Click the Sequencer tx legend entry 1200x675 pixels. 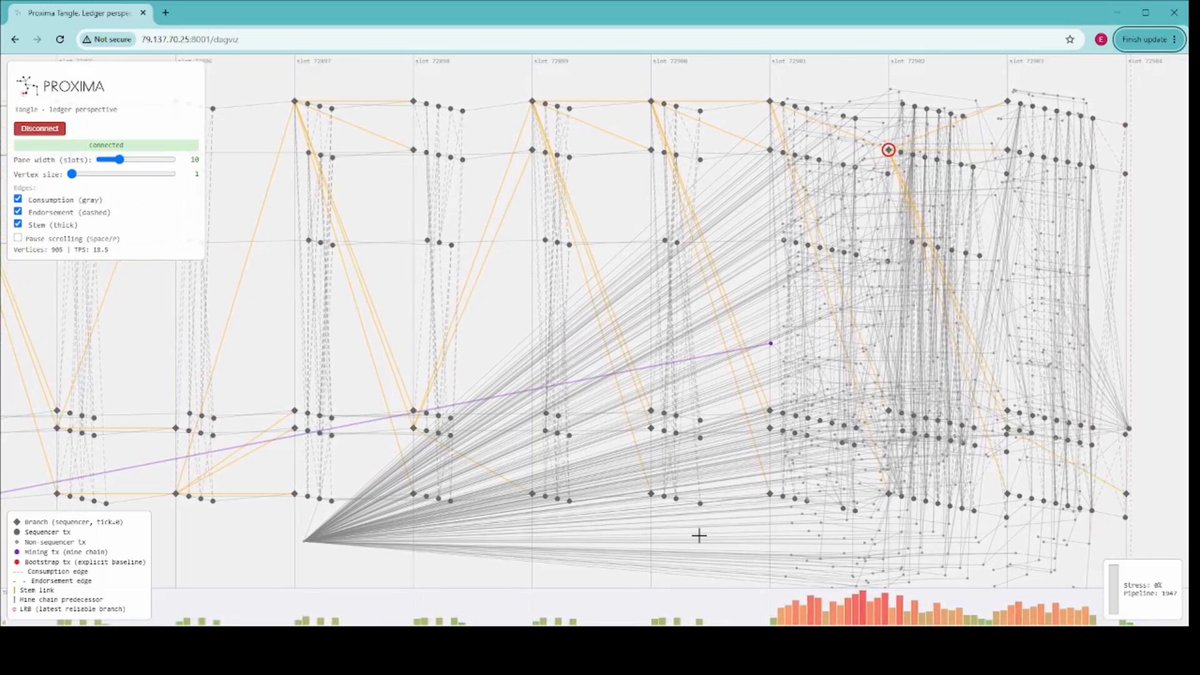(41, 533)
